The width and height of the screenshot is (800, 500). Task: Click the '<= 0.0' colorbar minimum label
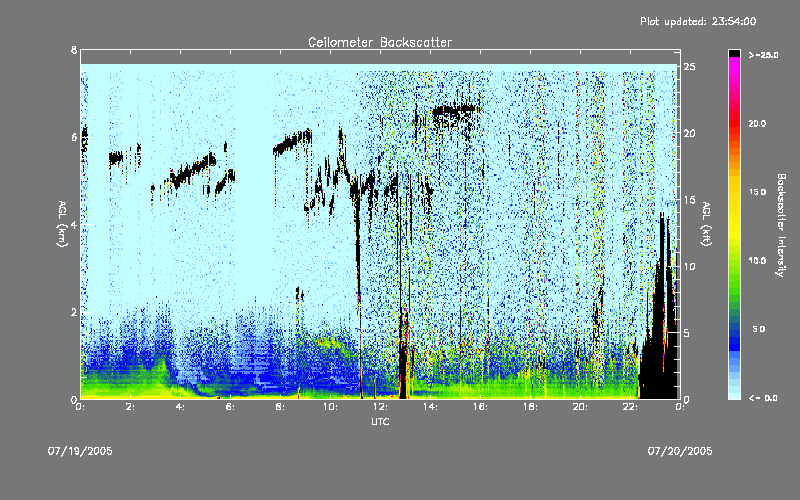(763, 398)
